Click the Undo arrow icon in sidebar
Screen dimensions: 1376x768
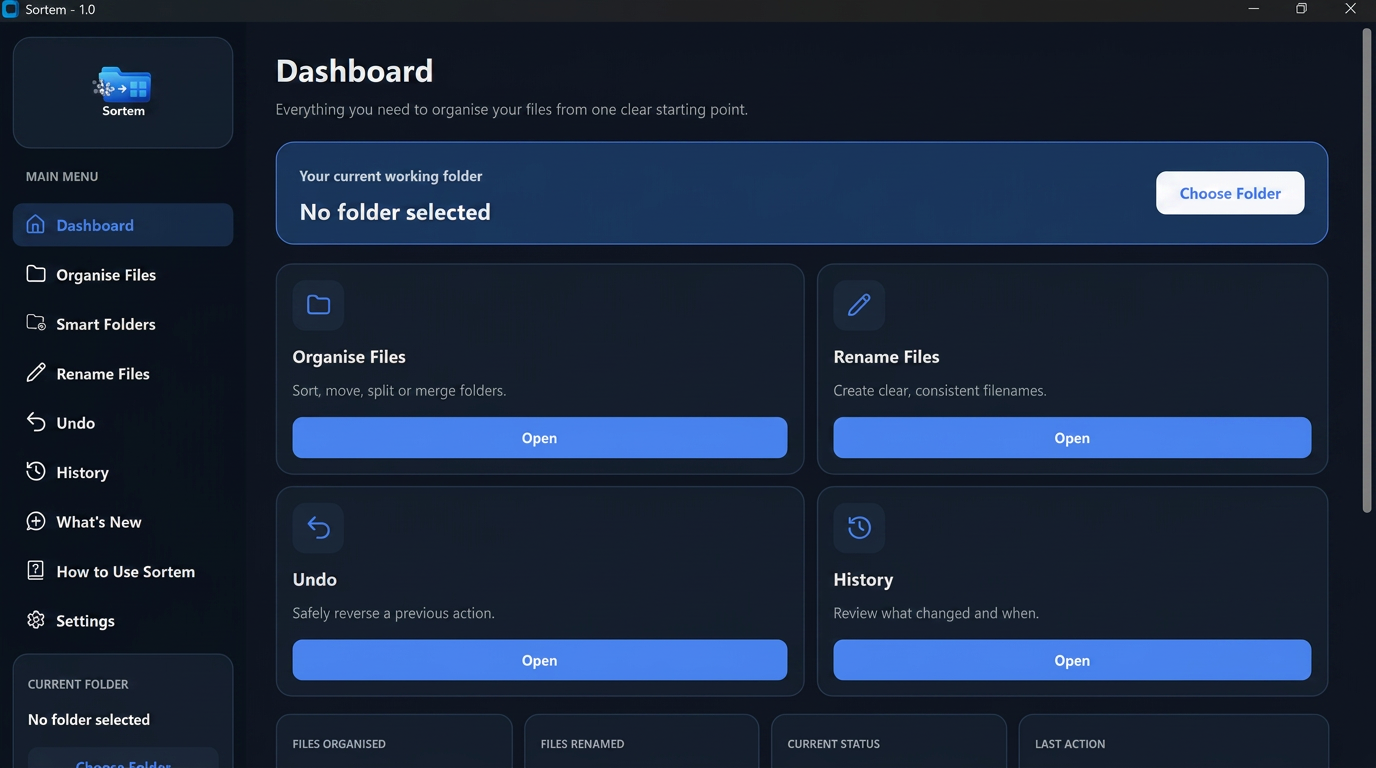click(36, 422)
